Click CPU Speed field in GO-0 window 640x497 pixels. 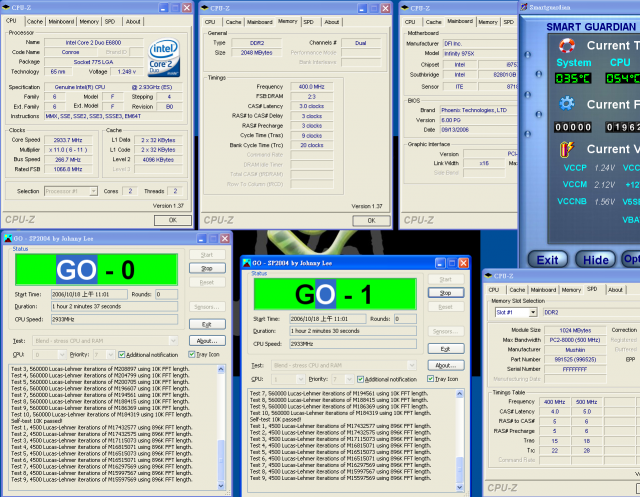[114, 319]
